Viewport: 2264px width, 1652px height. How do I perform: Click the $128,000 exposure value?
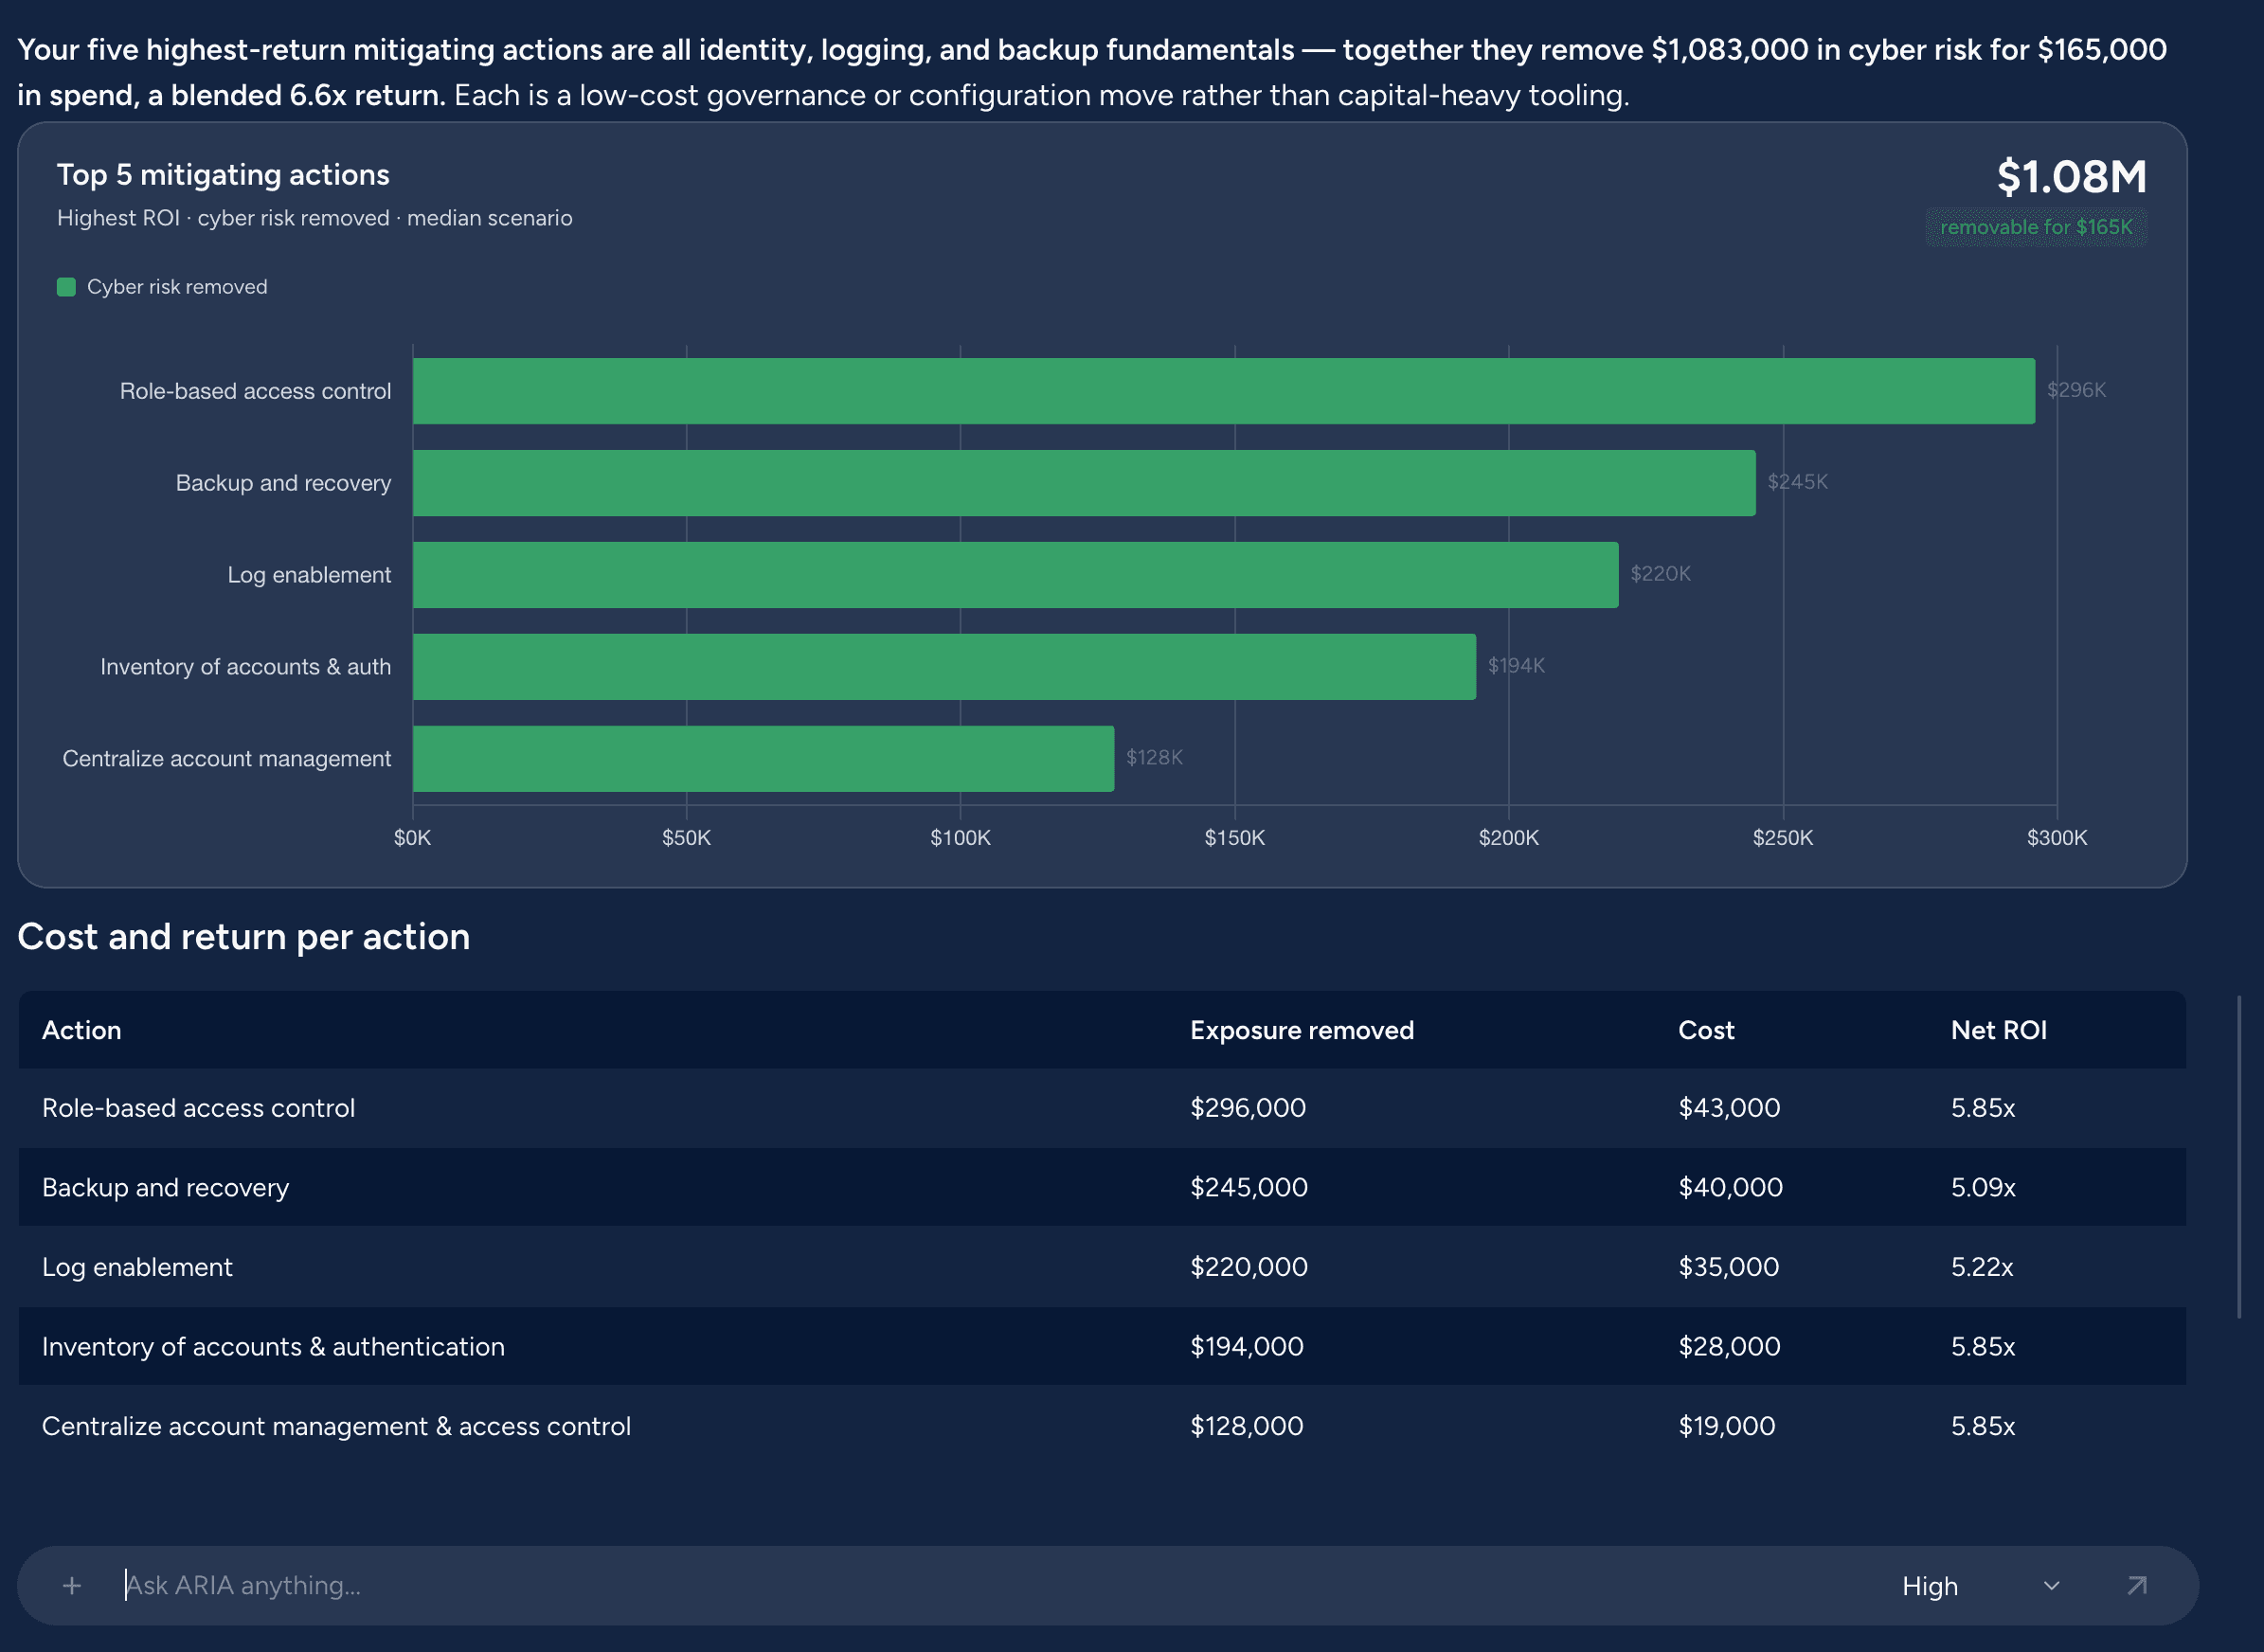pyautogui.click(x=1247, y=1426)
